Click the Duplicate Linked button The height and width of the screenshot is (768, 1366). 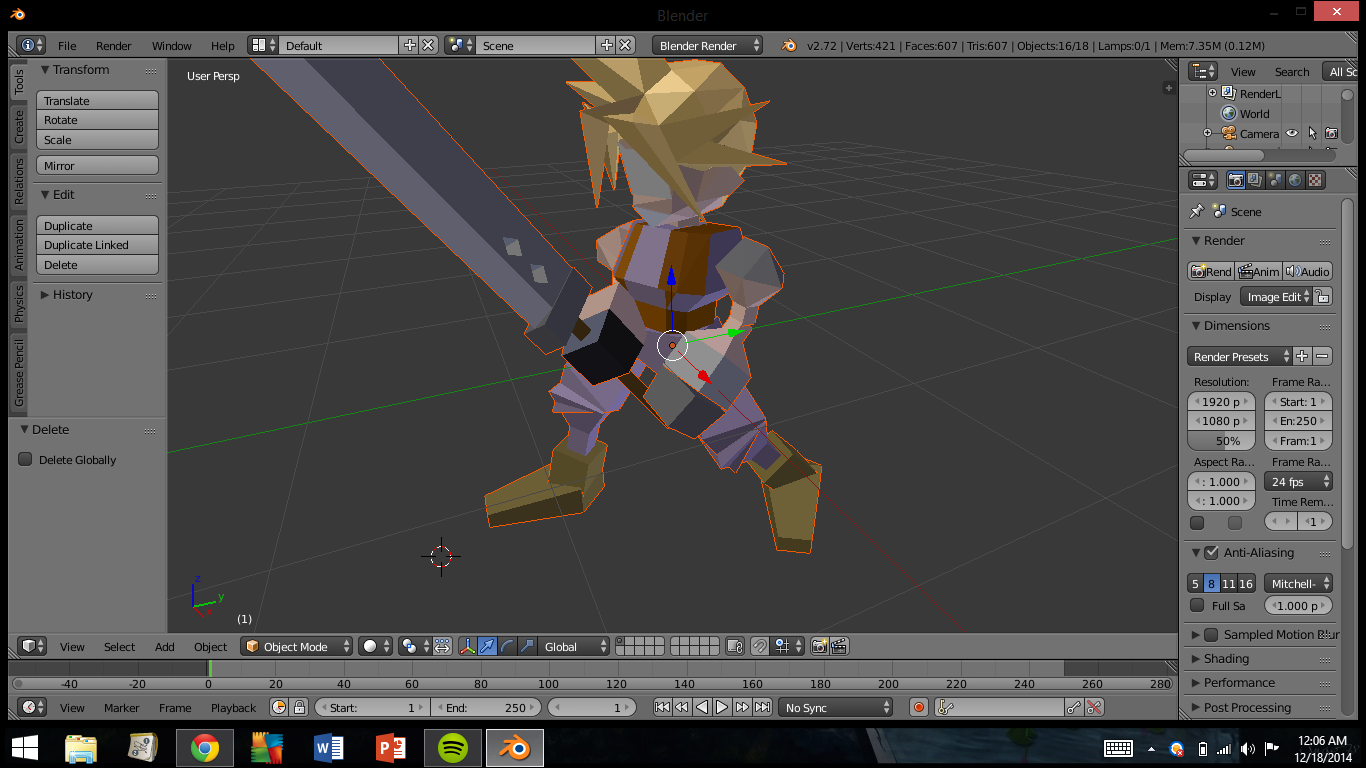click(x=98, y=245)
